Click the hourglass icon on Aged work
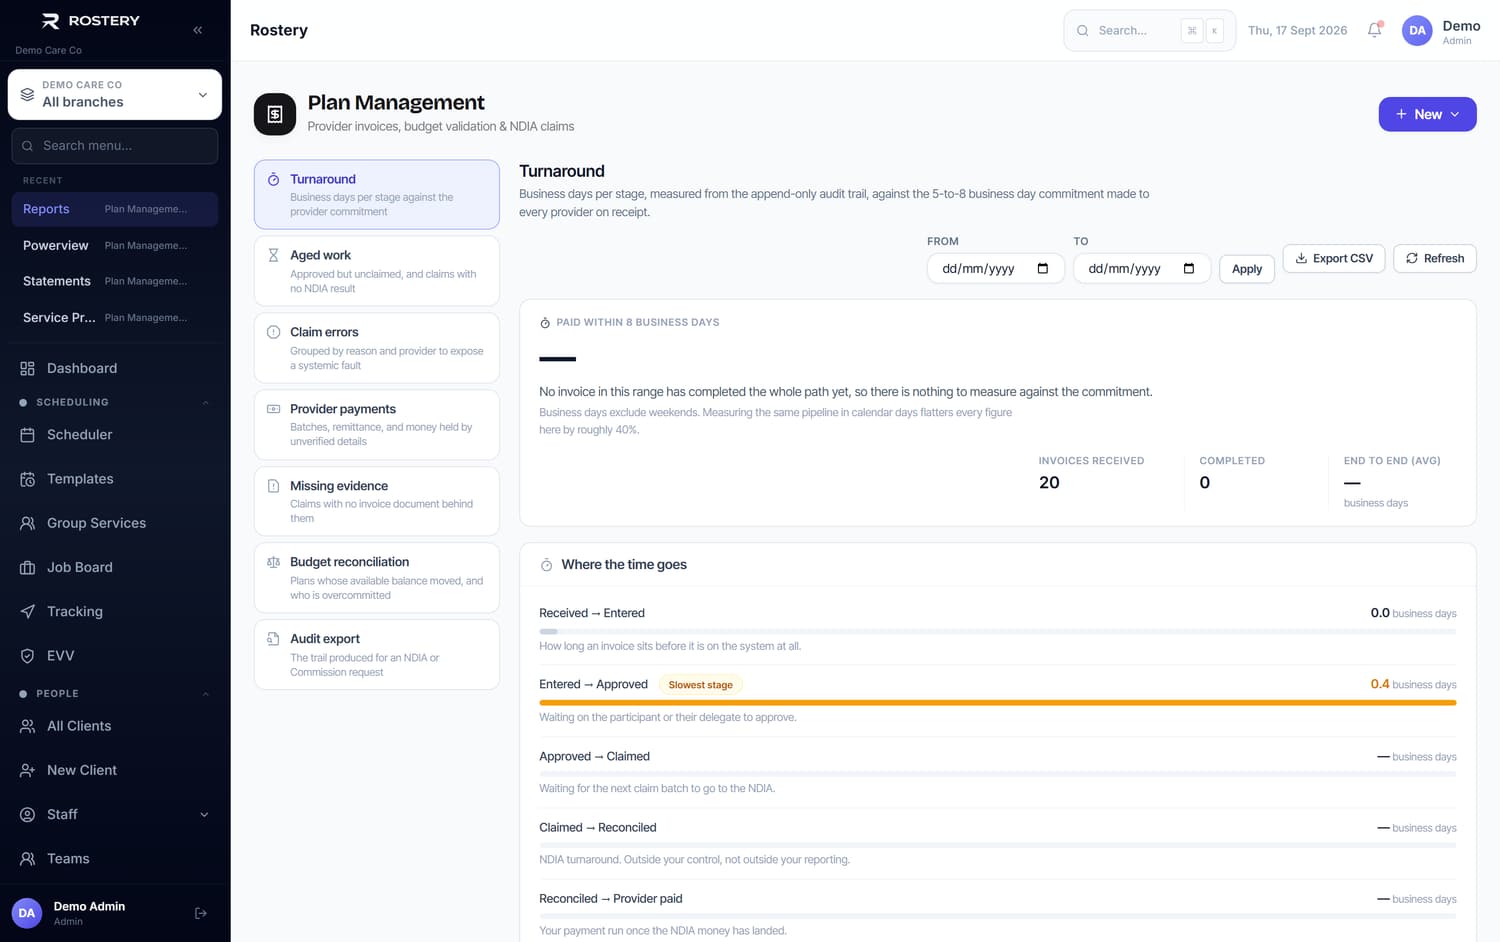Screen dimensions: 1500x942 point(273,255)
